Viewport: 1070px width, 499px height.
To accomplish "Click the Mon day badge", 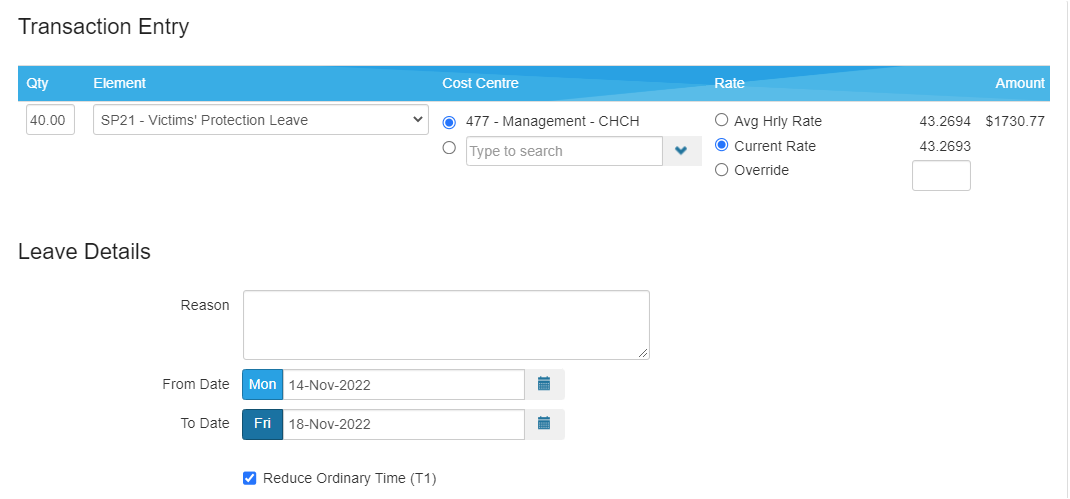I will [263, 384].
